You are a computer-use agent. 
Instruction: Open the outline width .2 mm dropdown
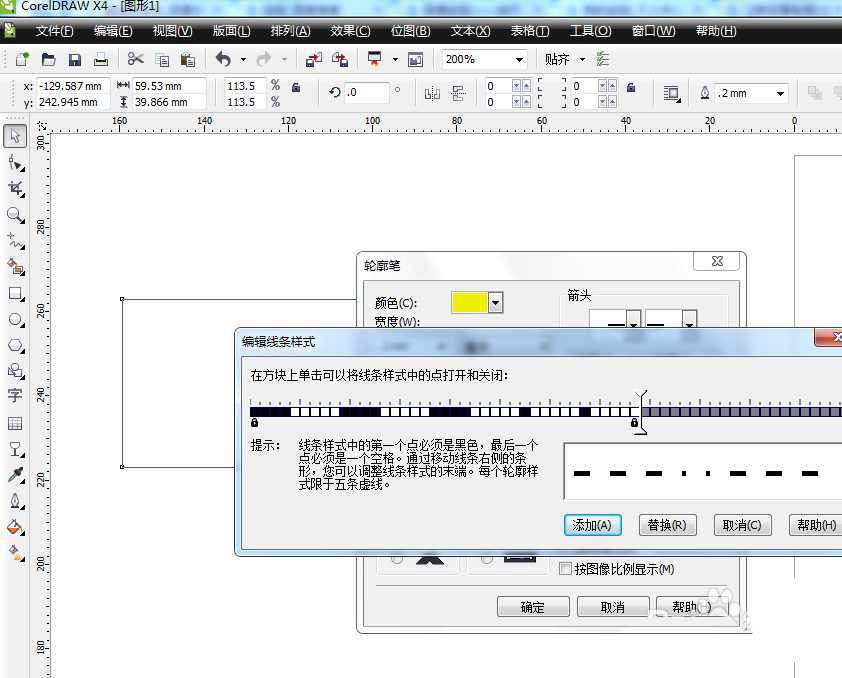coord(780,93)
